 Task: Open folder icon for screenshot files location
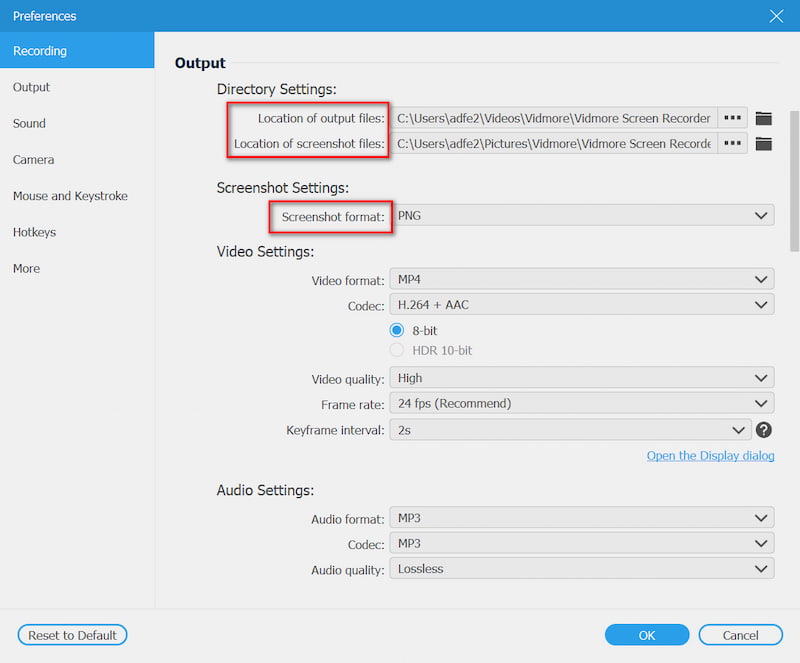pyautogui.click(x=764, y=144)
